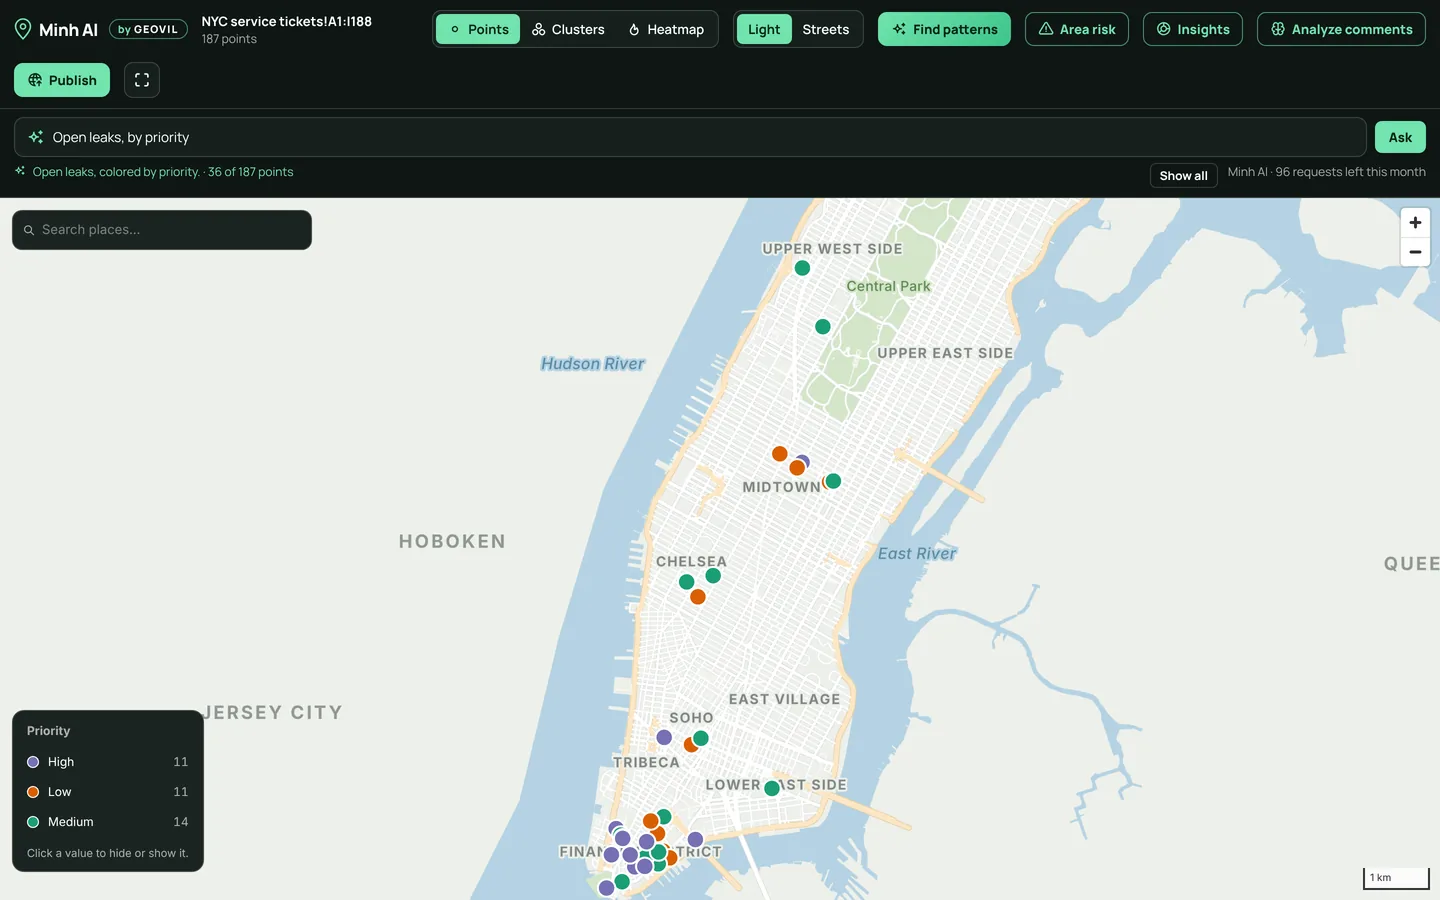This screenshot has width=1440, height=900.
Task: Click sparkle icon in the query bar
Action: pyautogui.click(x=36, y=137)
